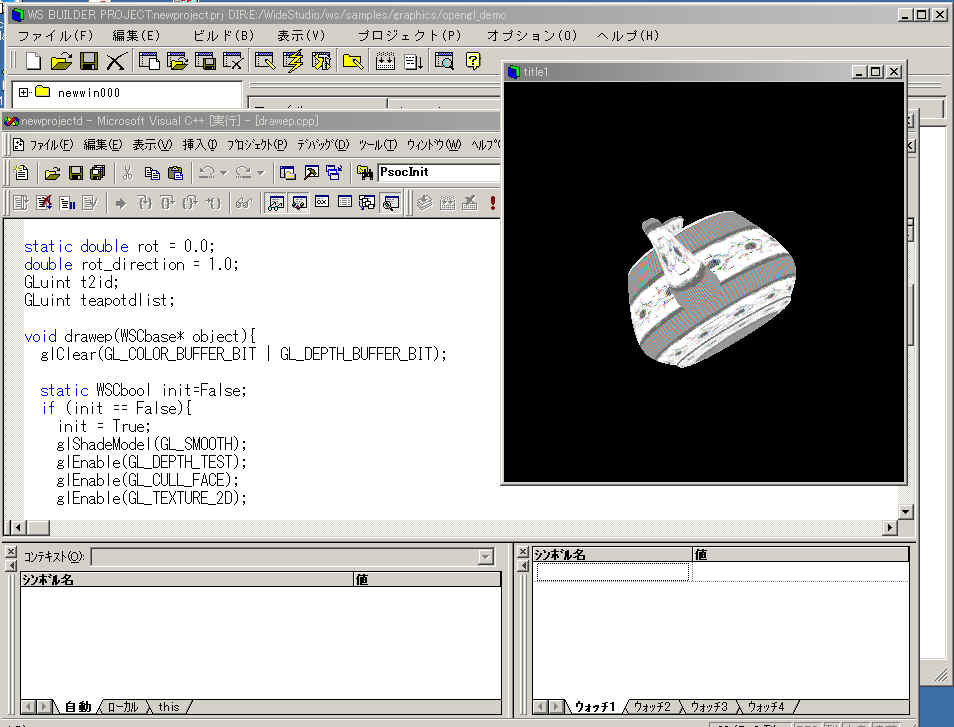Toggle the Watch window debug button
This screenshot has width=954, height=727.
(x=276, y=203)
